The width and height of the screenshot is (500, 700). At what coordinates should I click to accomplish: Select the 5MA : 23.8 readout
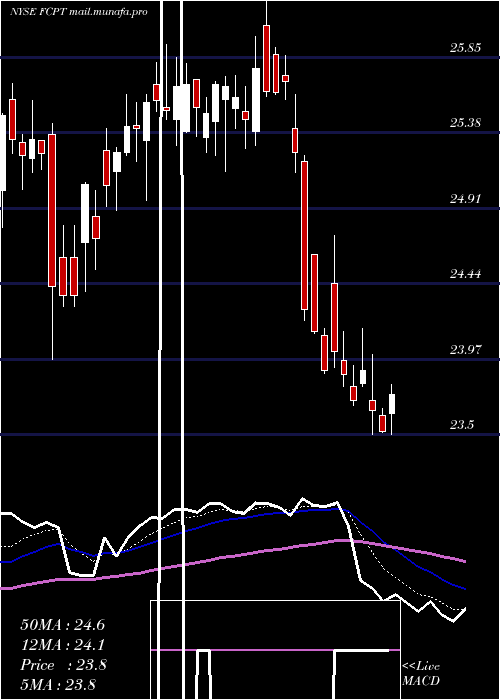58,685
